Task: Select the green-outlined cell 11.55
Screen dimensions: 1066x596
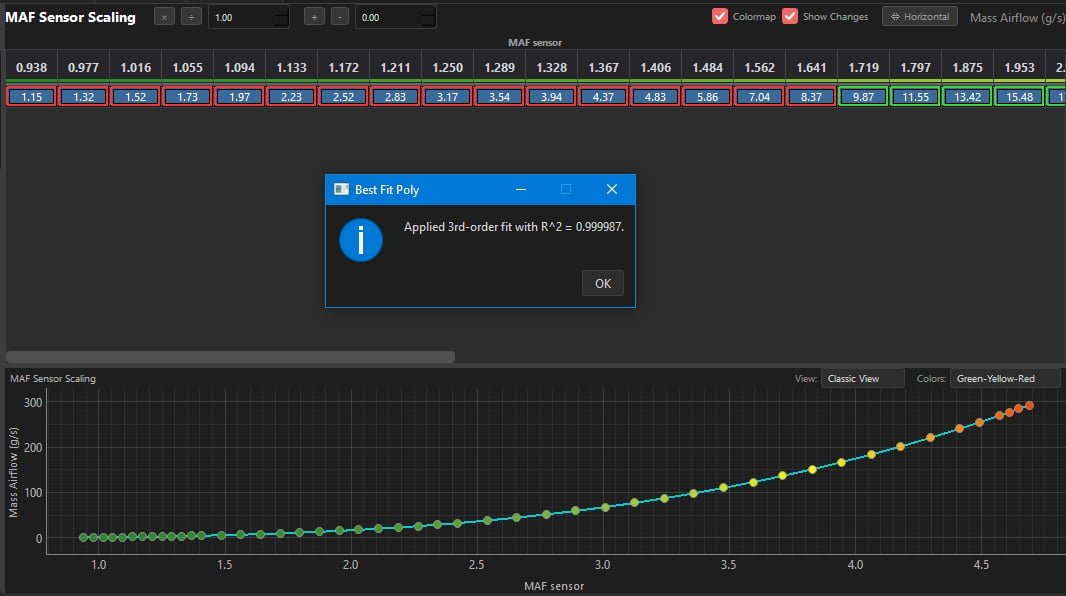Action: pyautogui.click(x=915, y=97)
